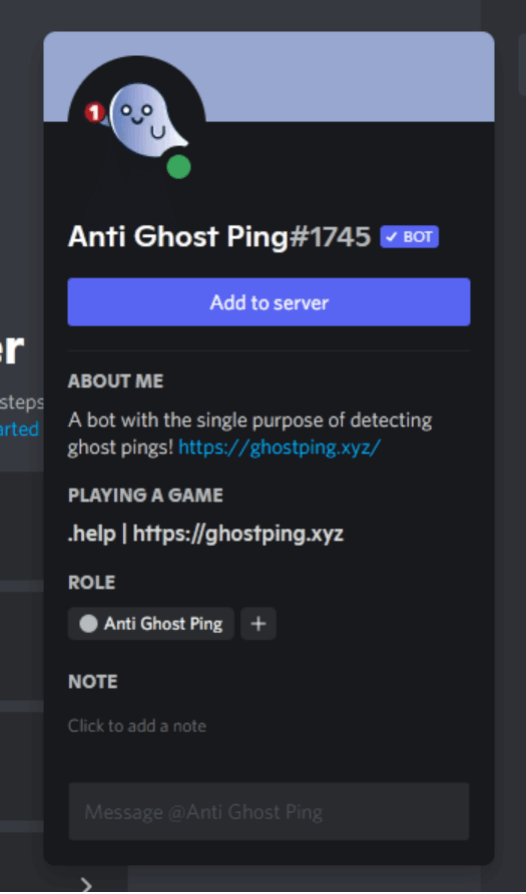This screenshot has width=526, height=894.
Task: Click the green online status dot
Action: (179, 167)
